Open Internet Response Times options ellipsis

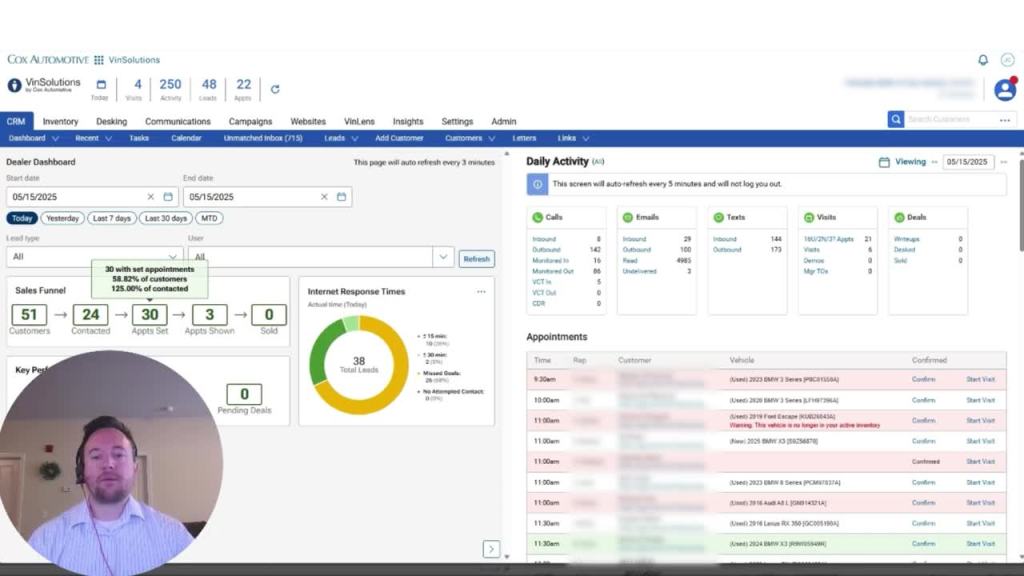pos(481,292)
